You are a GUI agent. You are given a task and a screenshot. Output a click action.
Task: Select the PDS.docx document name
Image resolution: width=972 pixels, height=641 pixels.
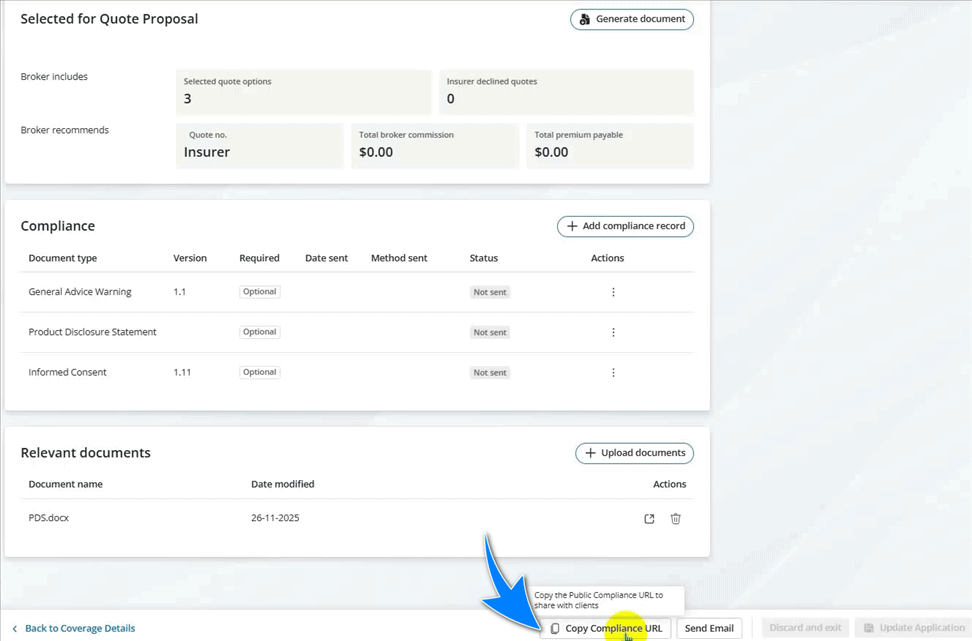point(48,518)
